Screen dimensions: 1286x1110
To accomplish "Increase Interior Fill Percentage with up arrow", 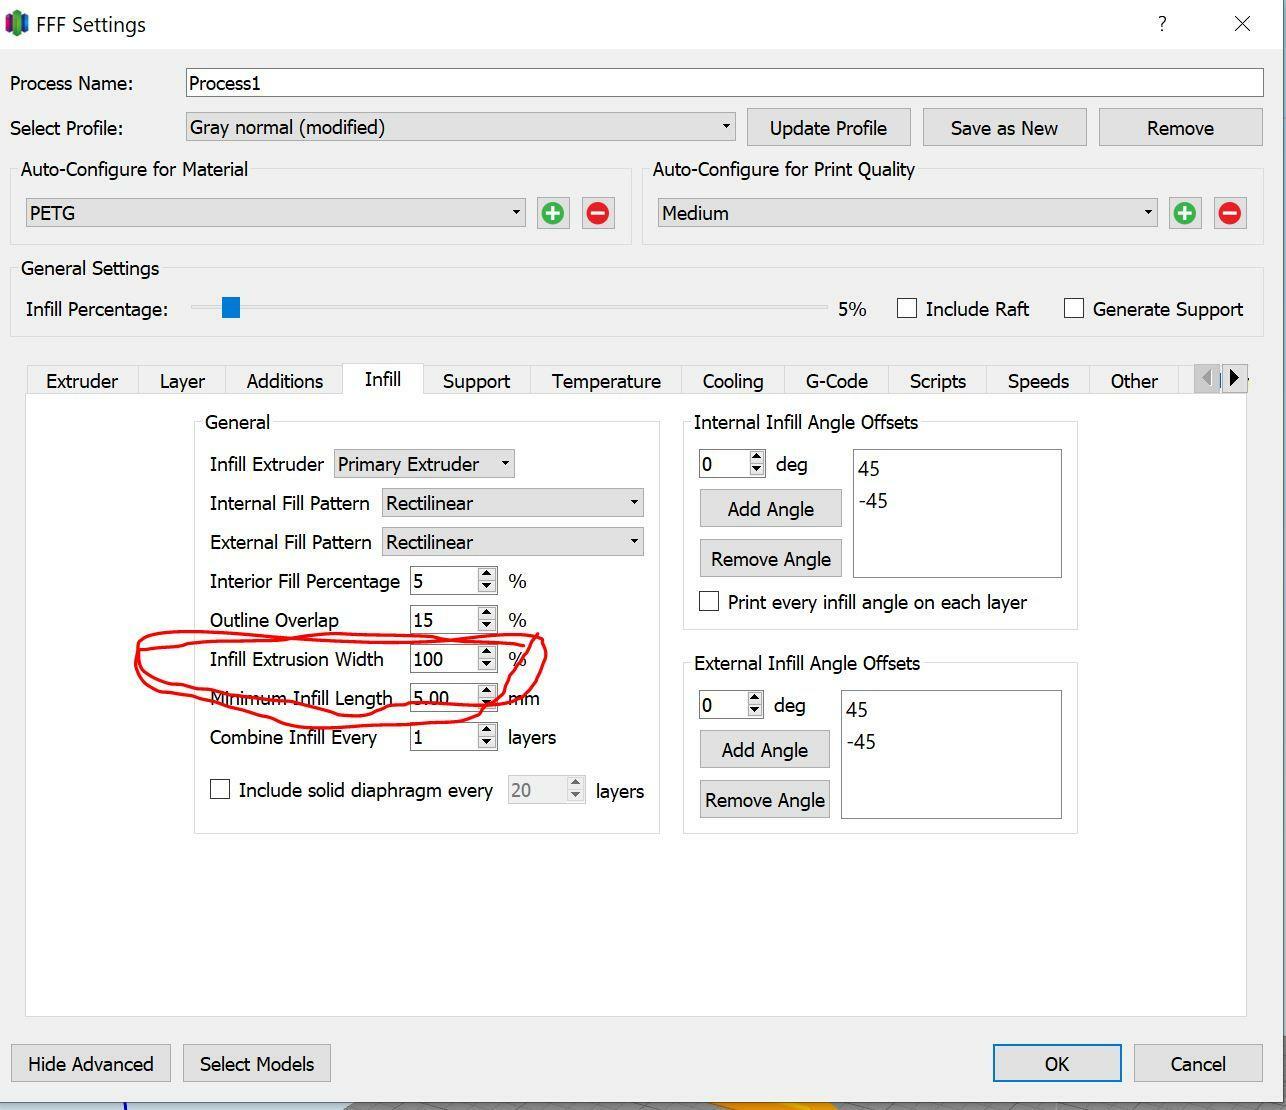I will (487, 574).
